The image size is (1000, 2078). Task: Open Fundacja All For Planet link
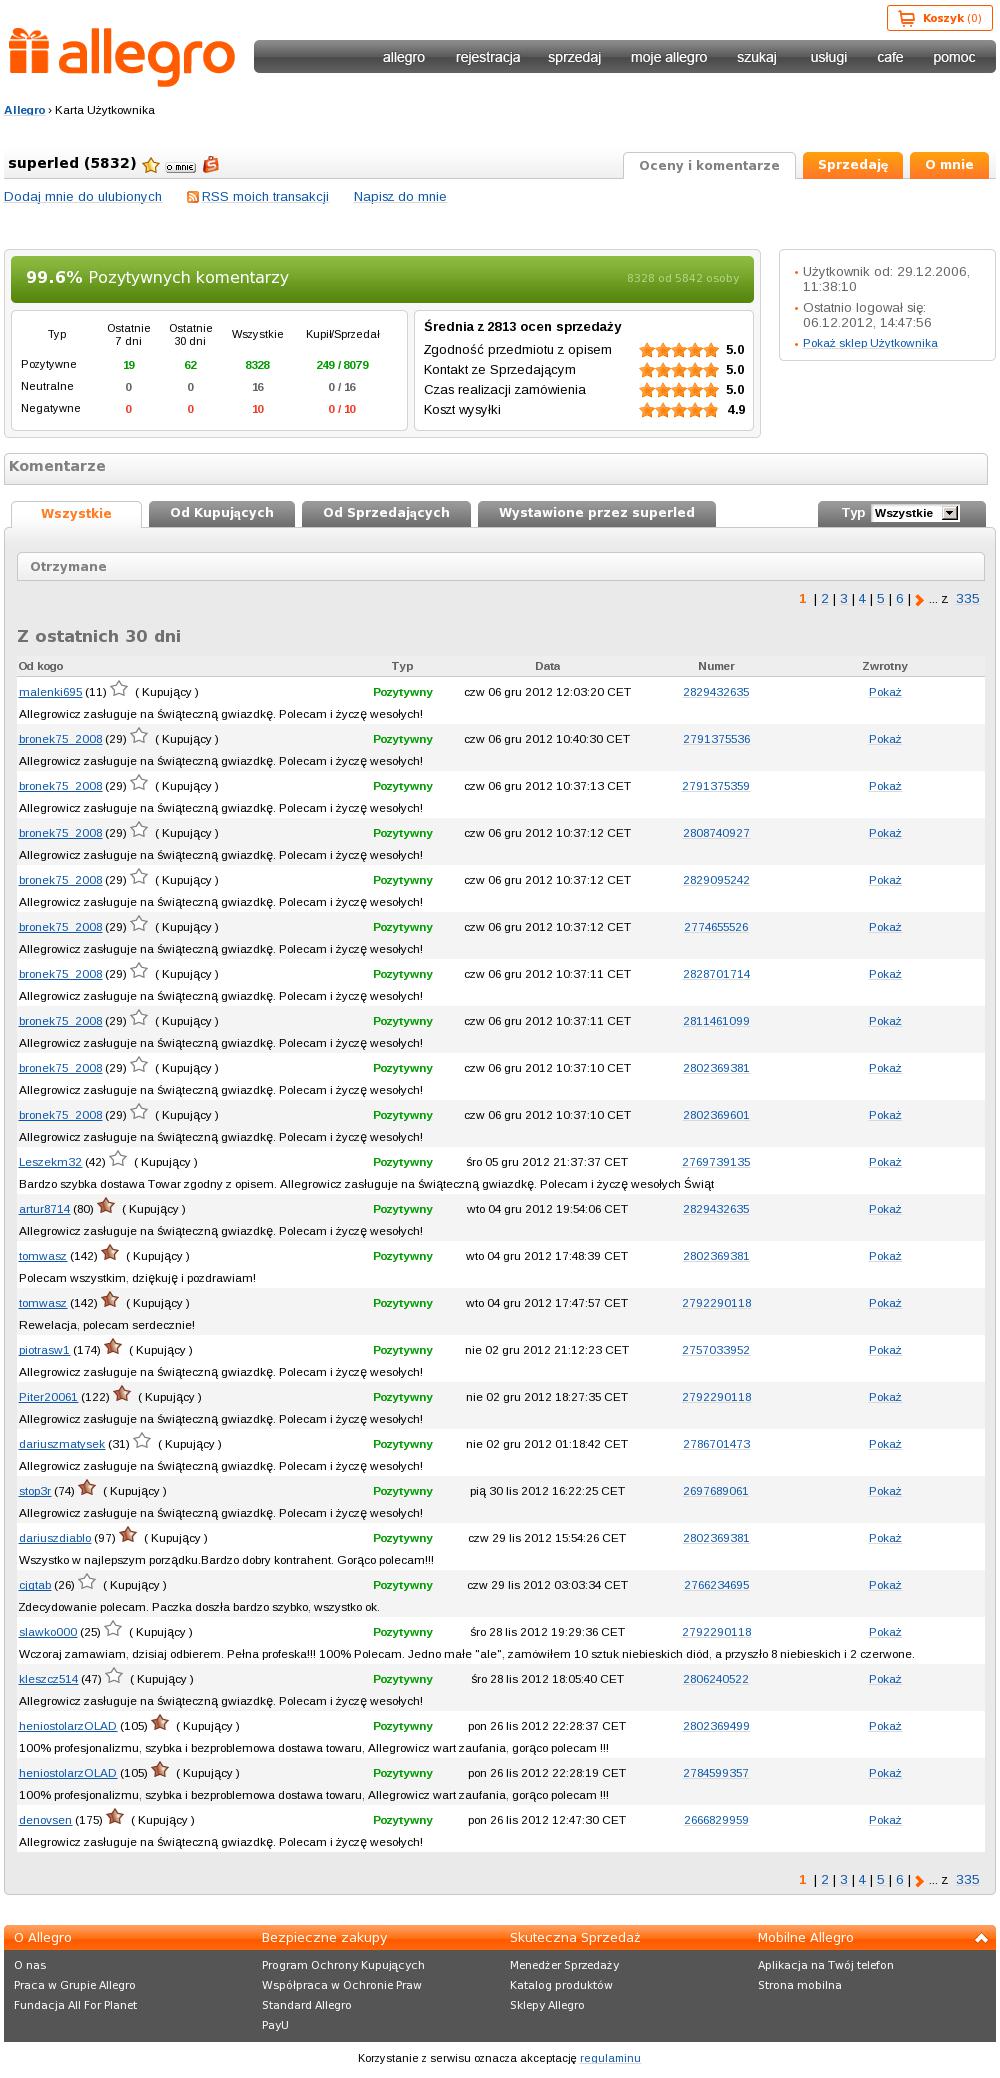(75, 2005)
